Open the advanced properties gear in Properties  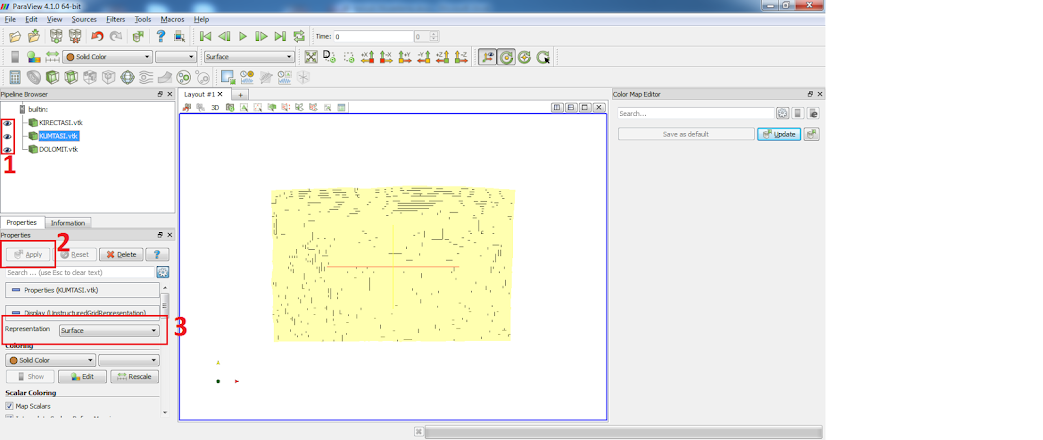pos(163,272)
